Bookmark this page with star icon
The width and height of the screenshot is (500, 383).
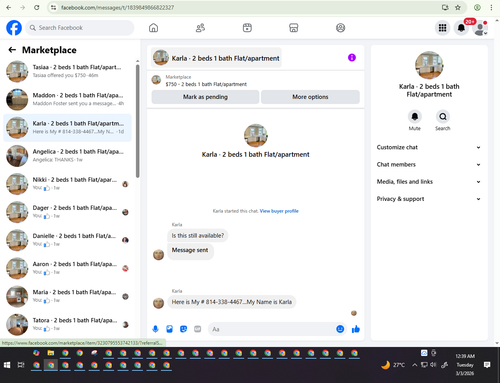click(x=458, y=7)
